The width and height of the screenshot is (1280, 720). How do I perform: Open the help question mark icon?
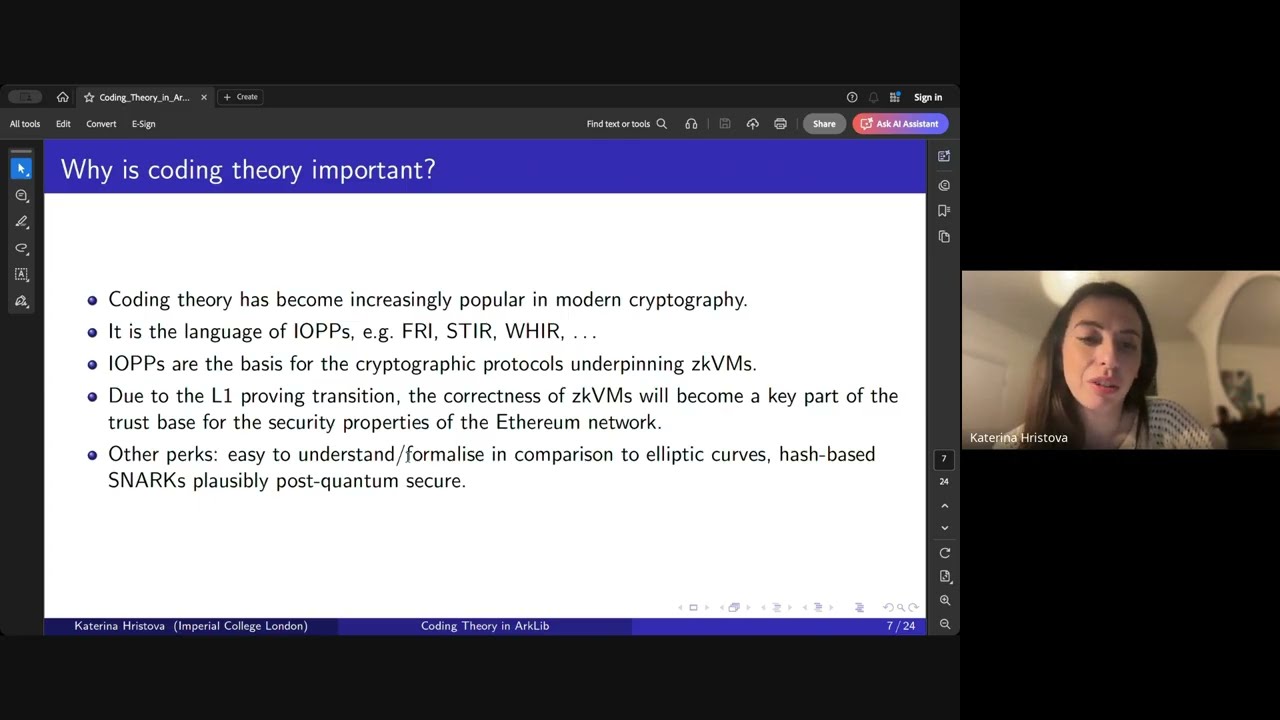[x=852, y=97]
